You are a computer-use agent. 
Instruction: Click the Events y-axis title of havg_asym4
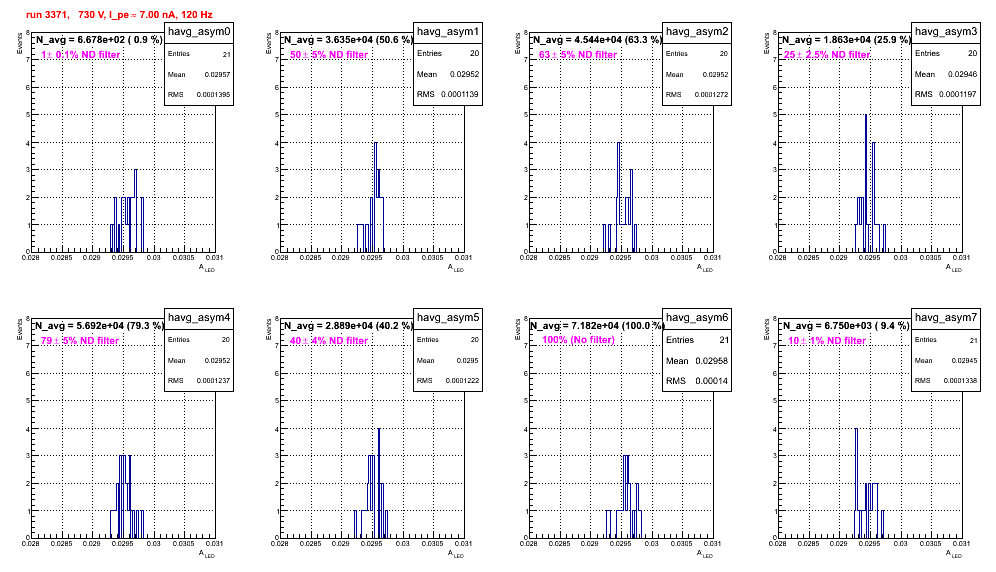(19, 330)
